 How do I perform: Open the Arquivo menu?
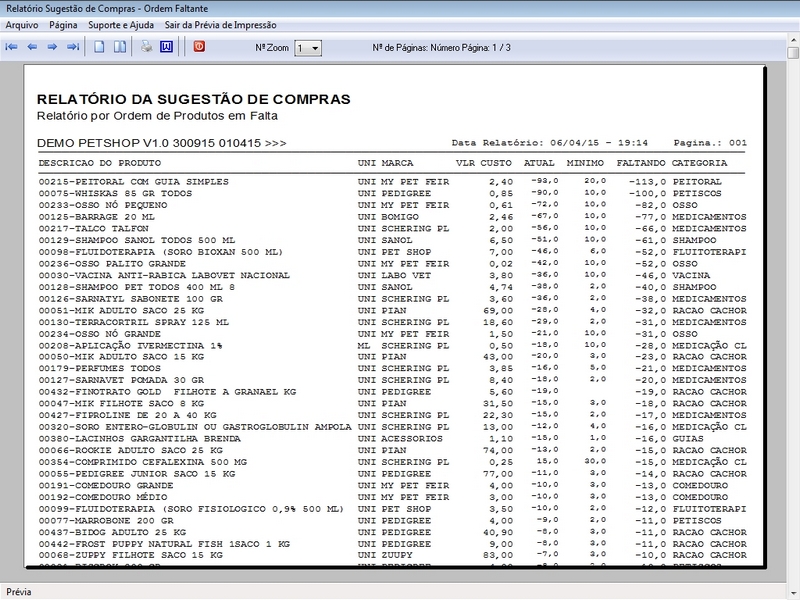click(x=21, y=25)
